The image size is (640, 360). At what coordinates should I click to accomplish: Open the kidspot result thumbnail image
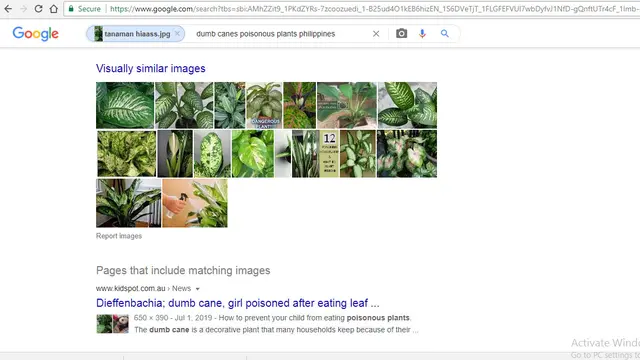pos(112,324)
